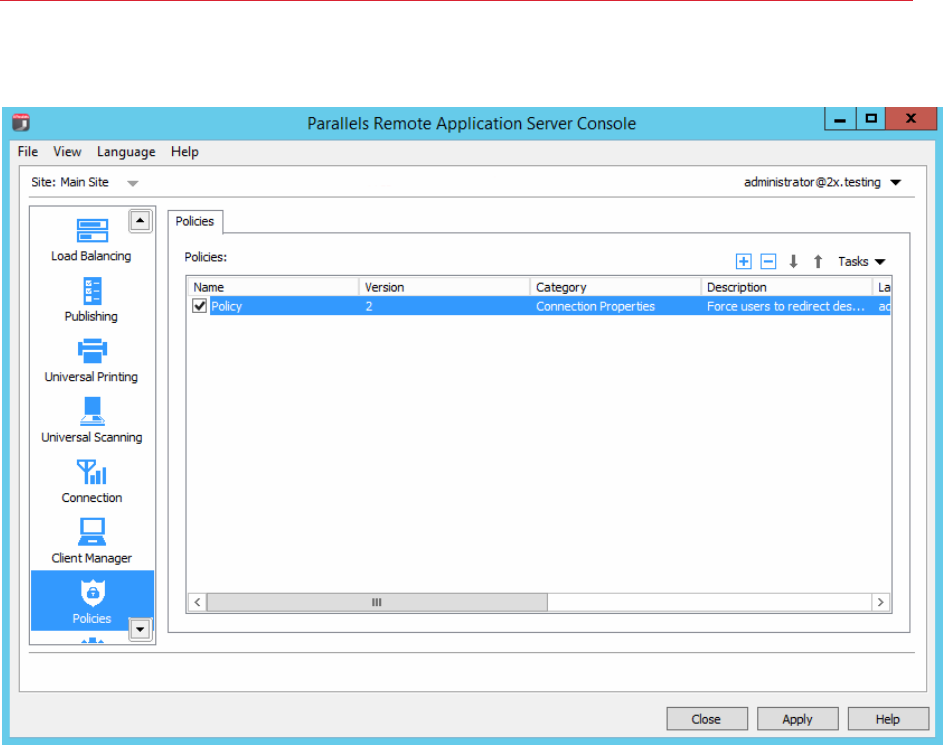The height and width of the screenshot is (745, 943).
Task: Open the Universal Scanning section
Action: [x=91, y=421]
